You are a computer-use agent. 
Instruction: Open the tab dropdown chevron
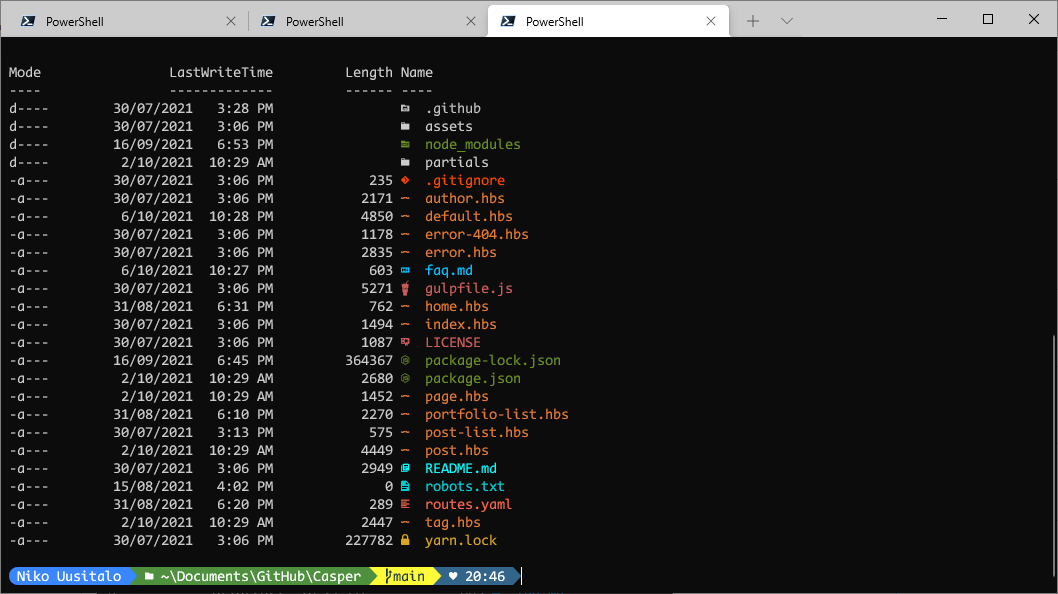coord(789,20)
